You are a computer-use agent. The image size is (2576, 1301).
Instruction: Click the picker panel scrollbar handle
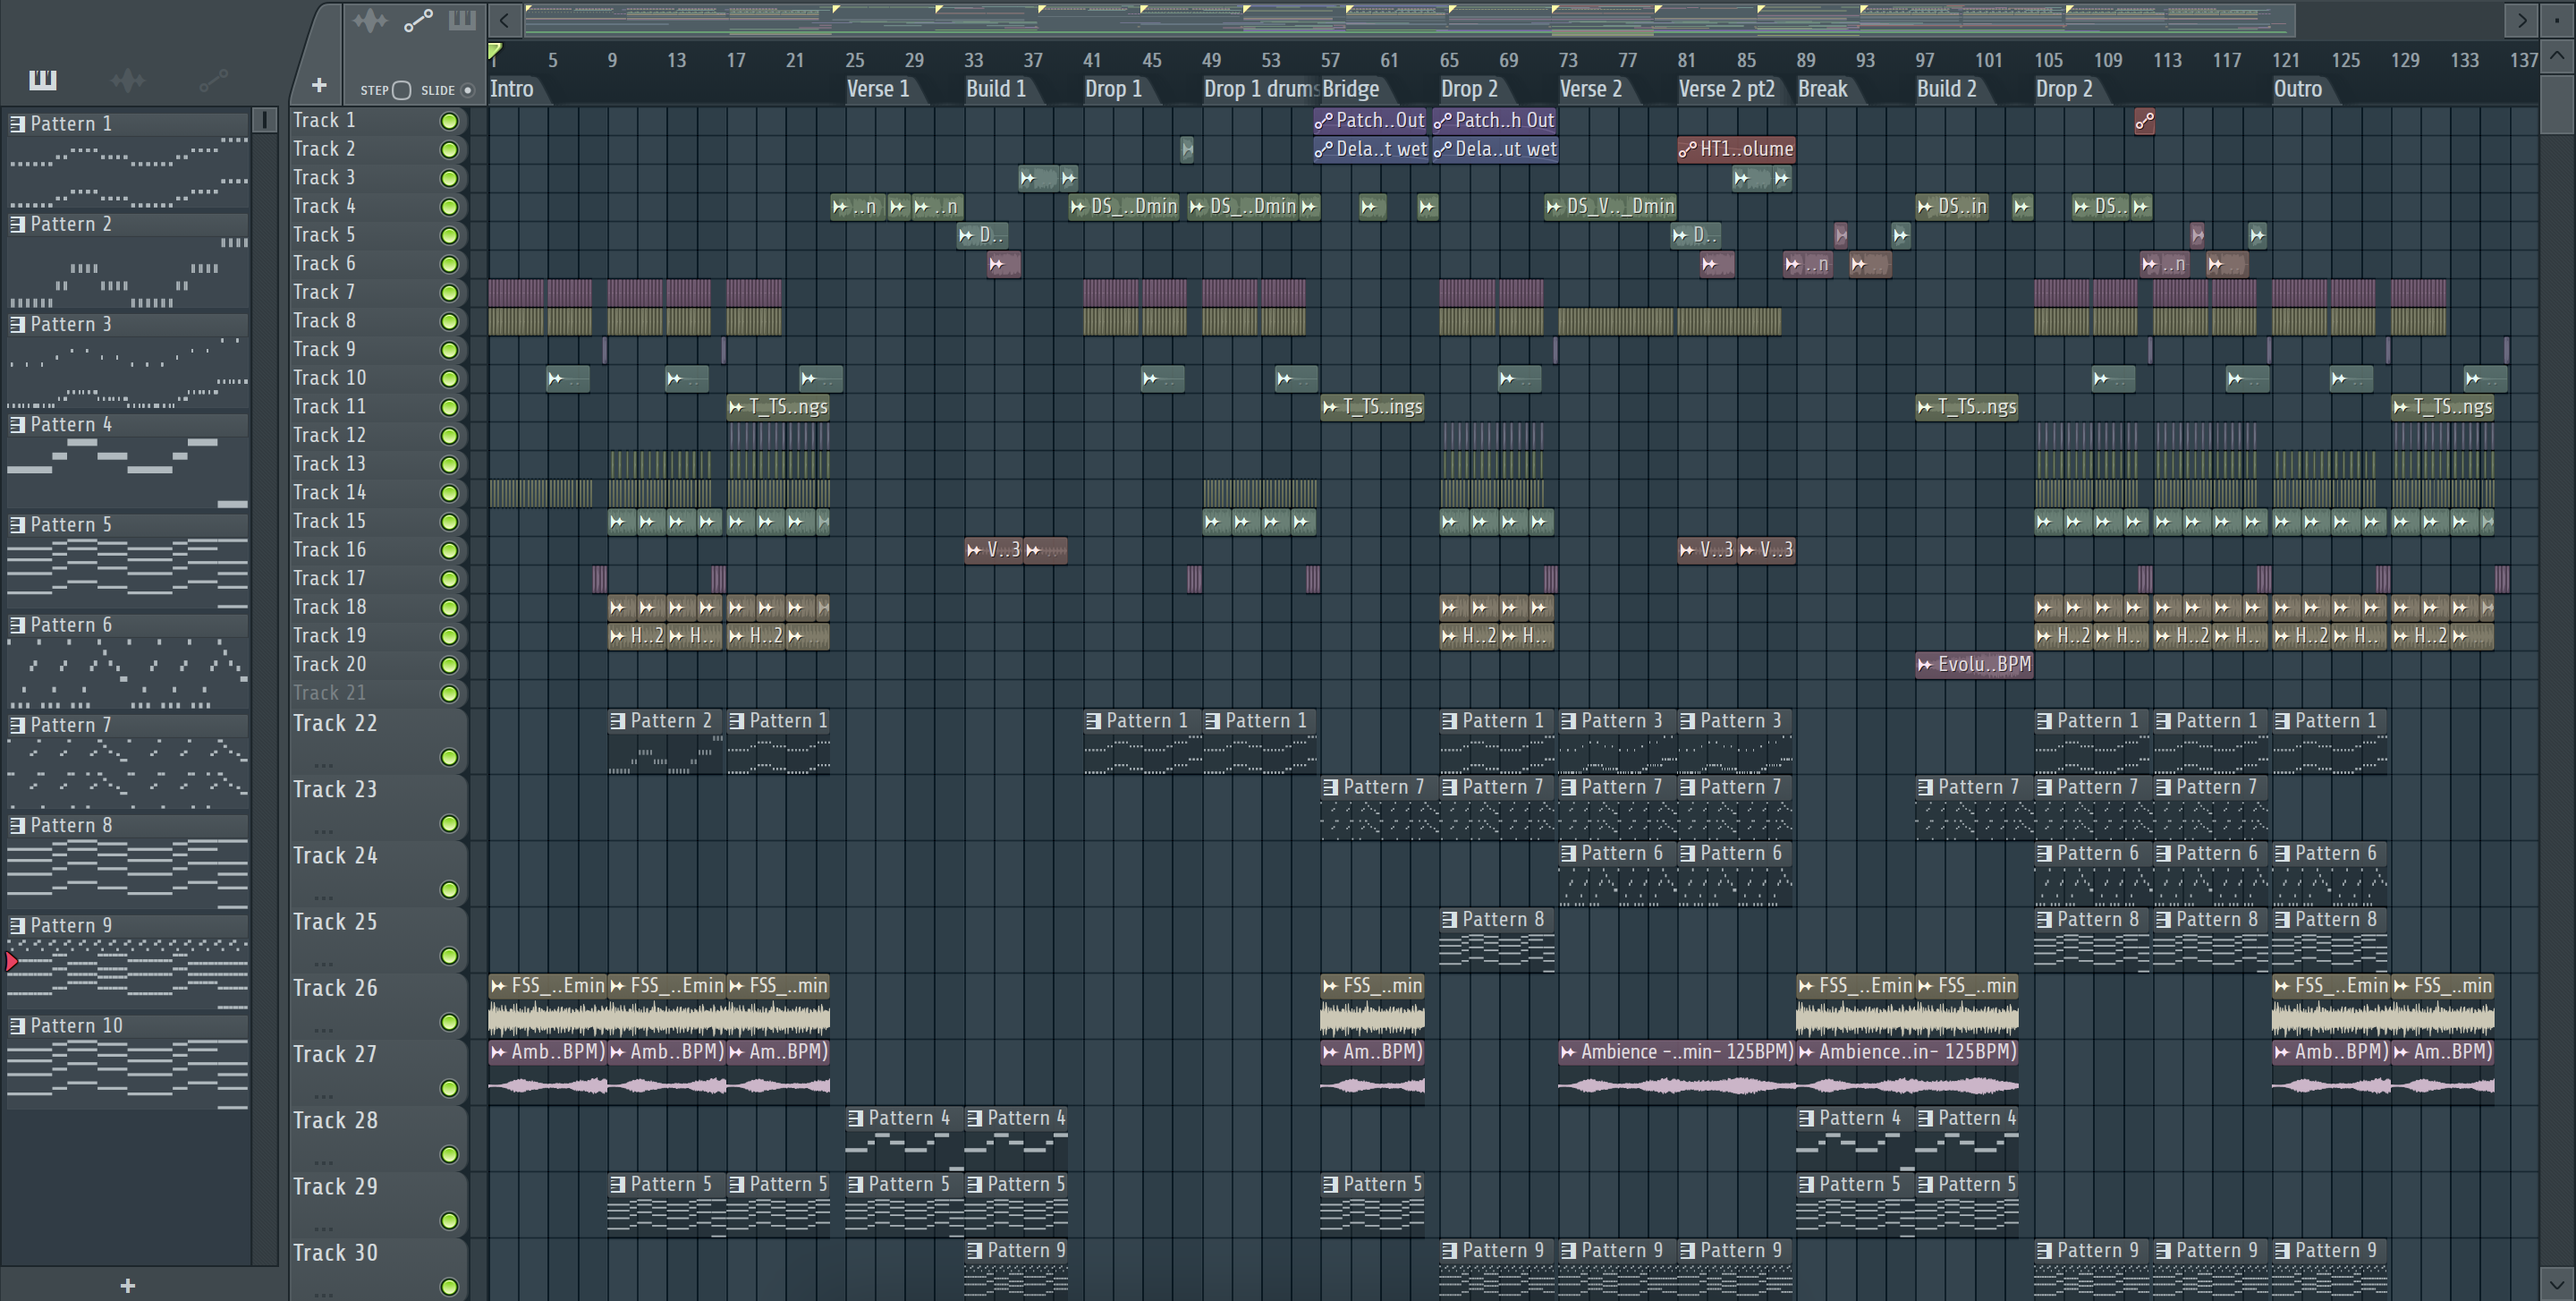264,121
